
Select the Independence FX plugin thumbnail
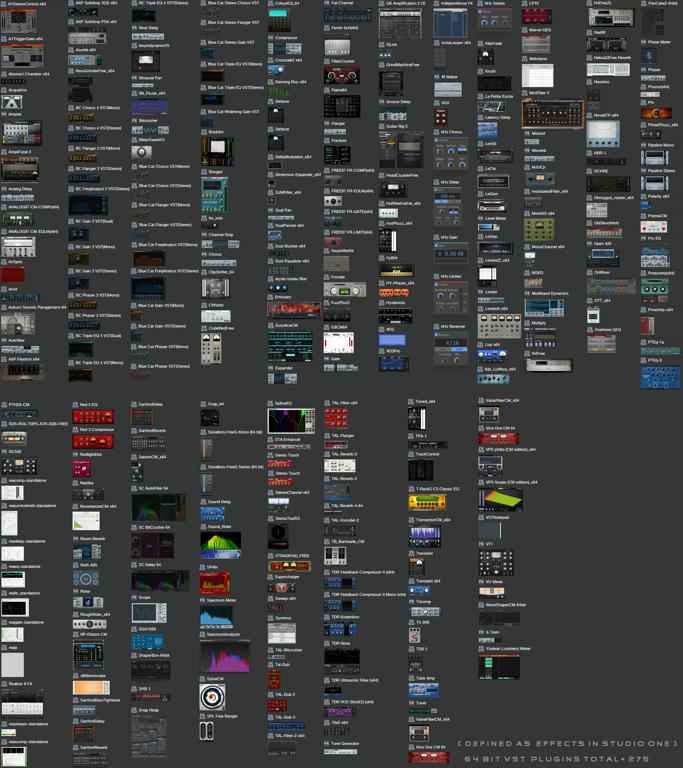coord(450,23)
